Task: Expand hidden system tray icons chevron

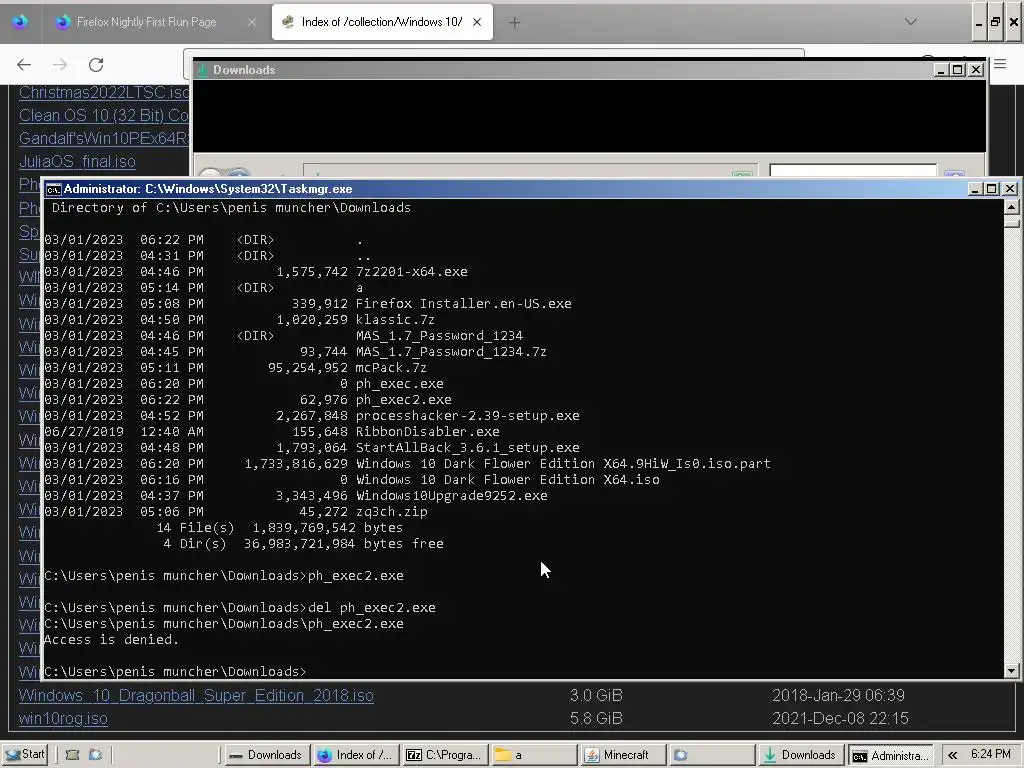Action: [x=953, y=755]
